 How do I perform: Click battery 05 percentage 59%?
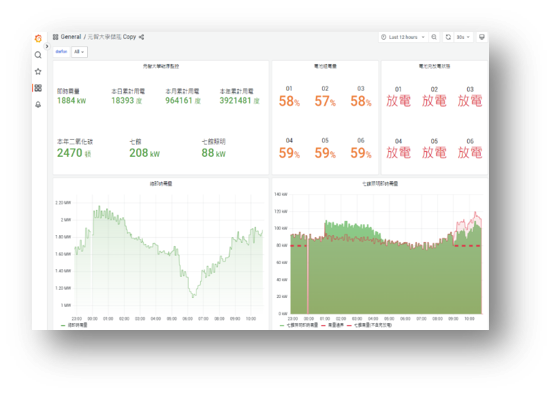tap(325, 153)
